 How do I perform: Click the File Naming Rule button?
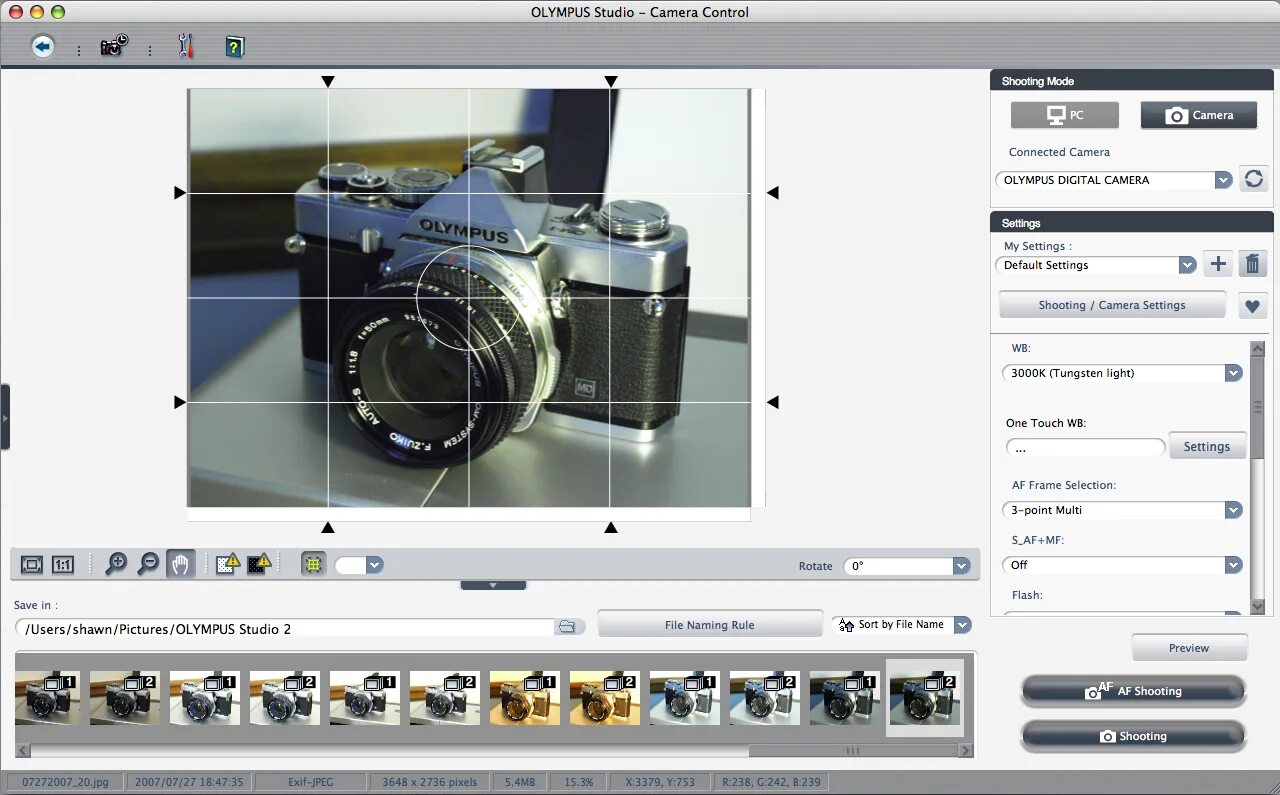pos(709,625)
